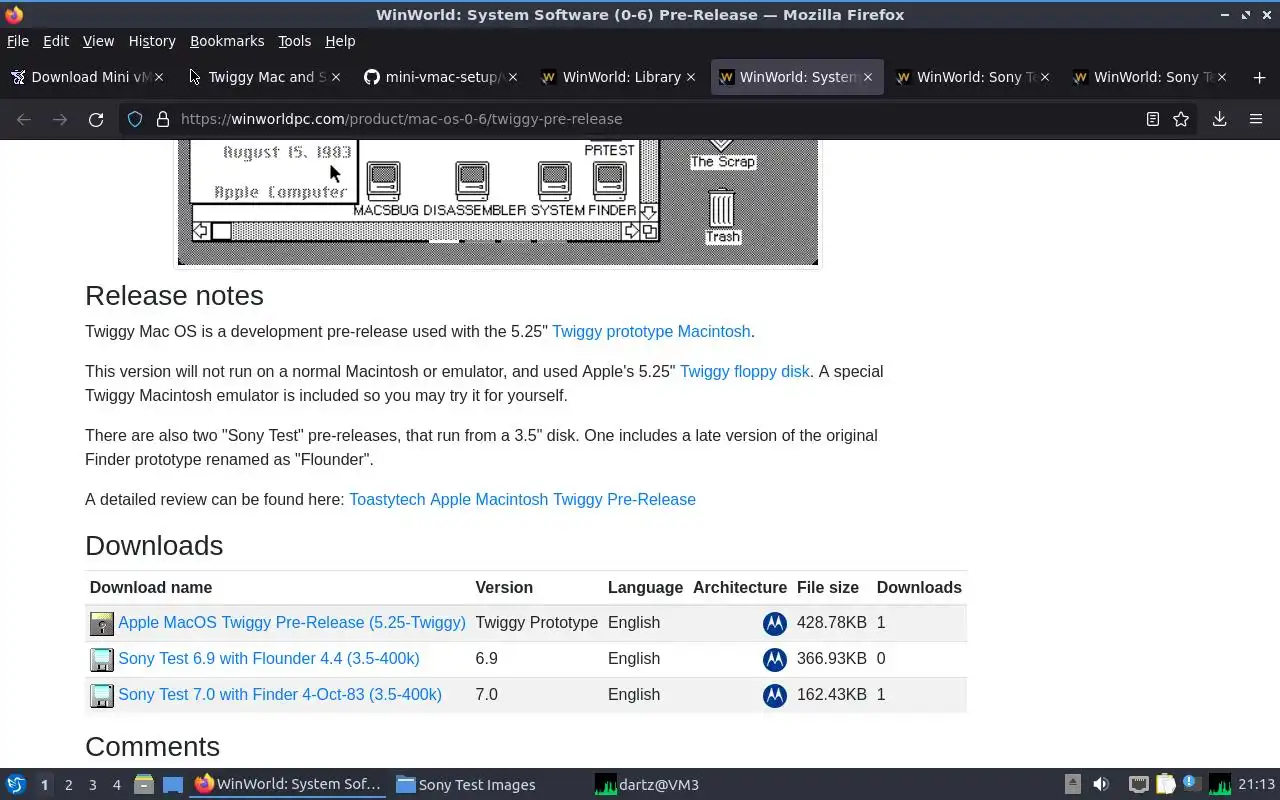Close the mini-vmac-setup tab
This screenshot has width=1280, height=800.
coord(513,77)
